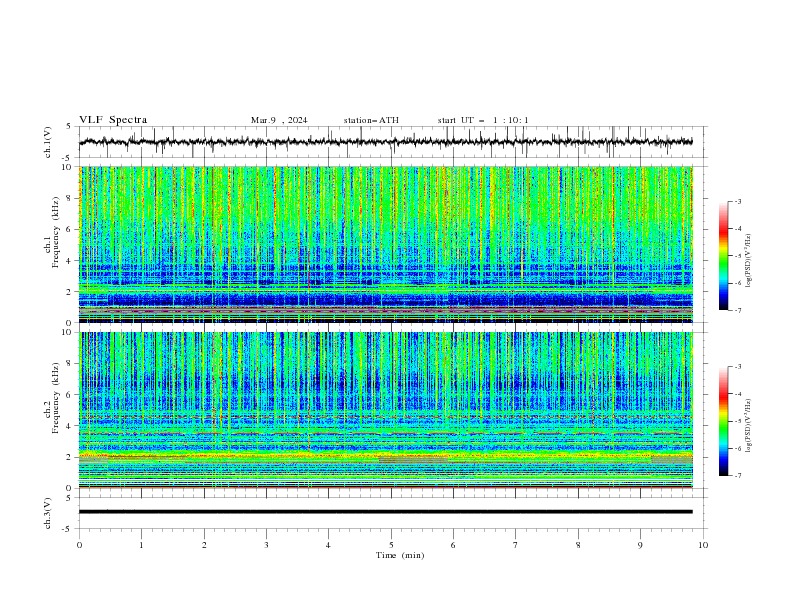The height and width of the screenshot is (612, 792).
Task: Select the "start UT = 1 :10: 1" text
Action: pyautogui.click(x=483, y=120)
